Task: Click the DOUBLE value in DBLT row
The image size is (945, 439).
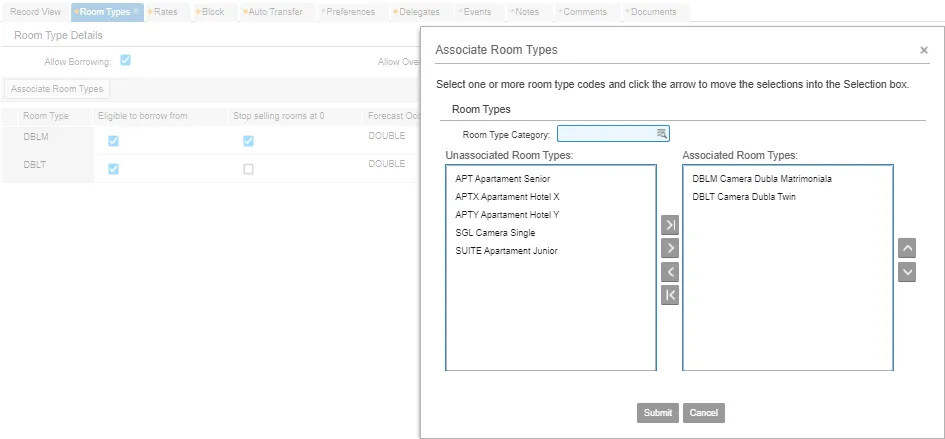Action: pos(386,164)
